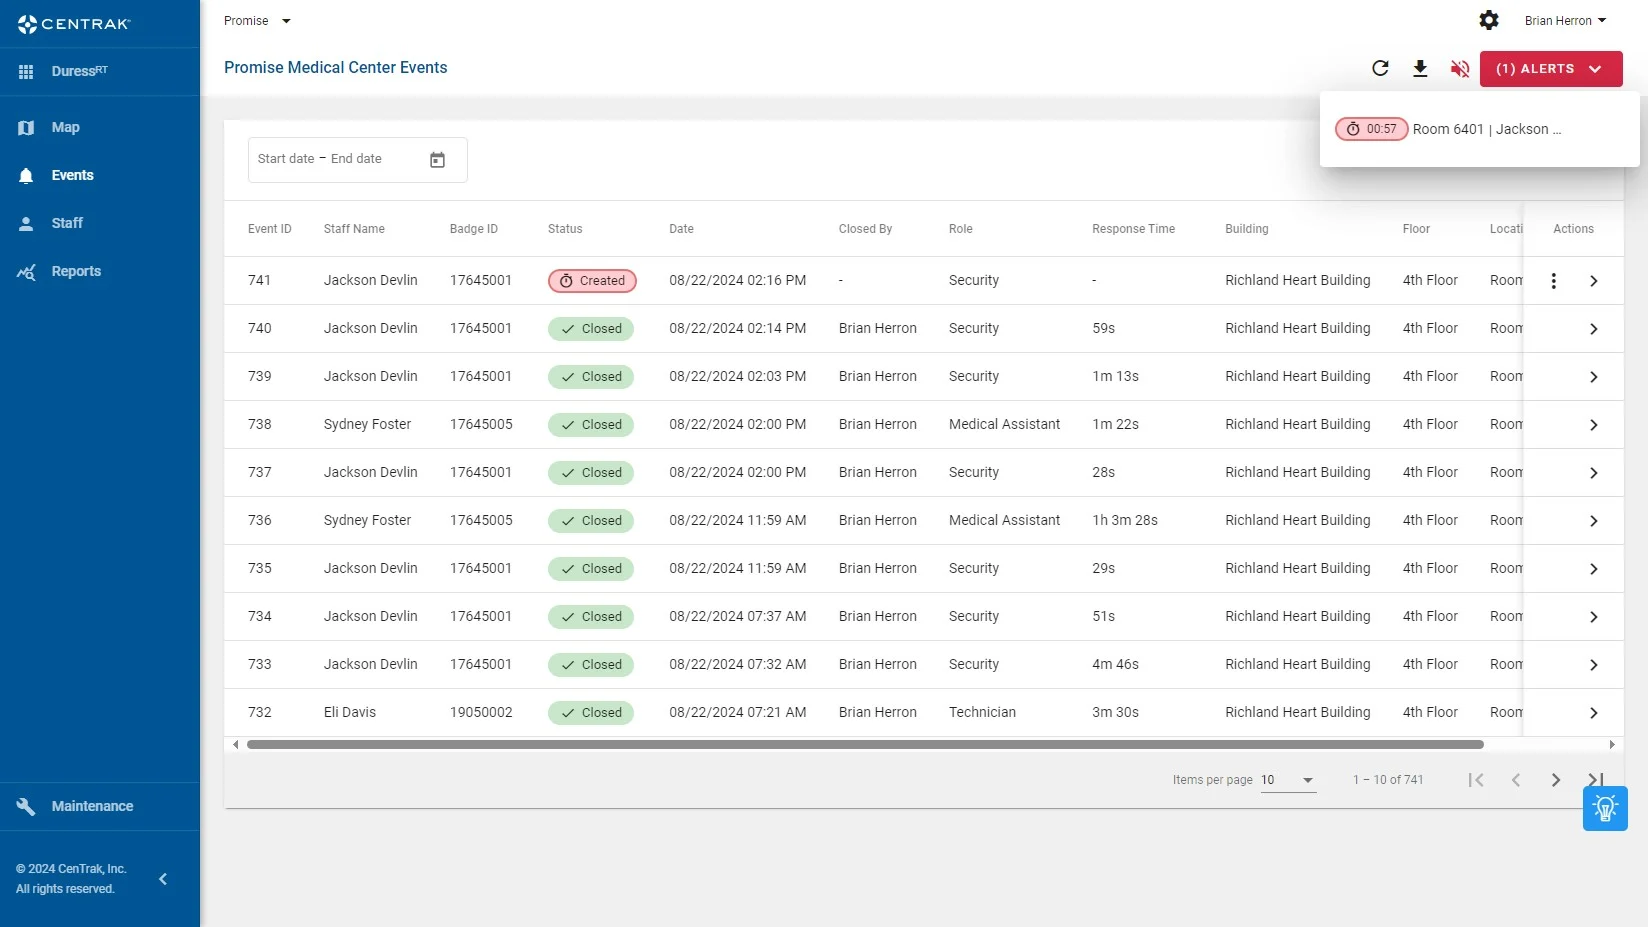Click the Closed status badge on event 738

coord(591,425)
